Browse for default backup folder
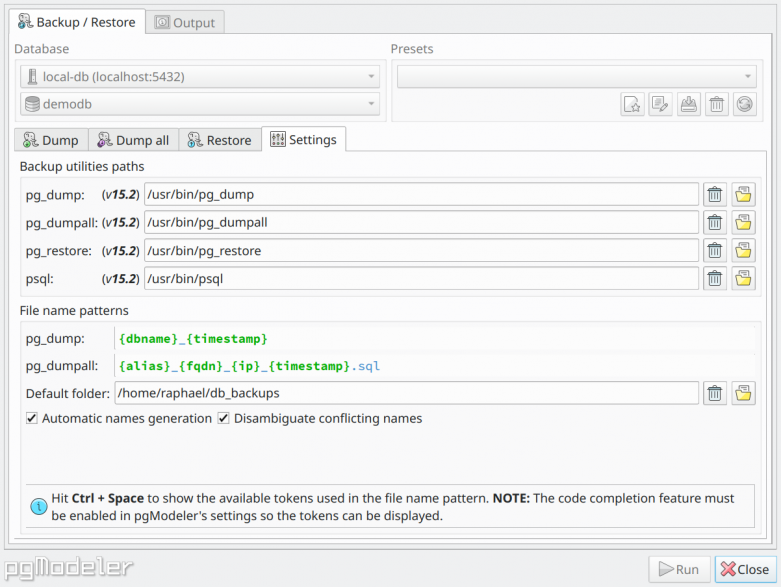Viewport: 781px width, 587px height. (x=743, y=393)
